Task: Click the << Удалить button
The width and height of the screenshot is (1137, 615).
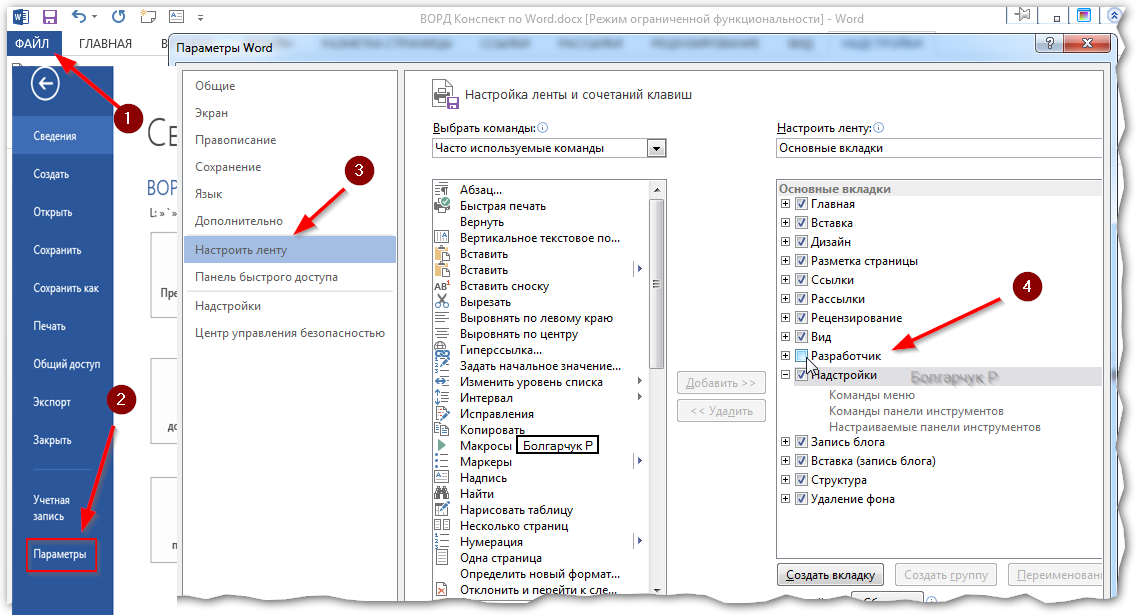Action: (x=722, y=410)
